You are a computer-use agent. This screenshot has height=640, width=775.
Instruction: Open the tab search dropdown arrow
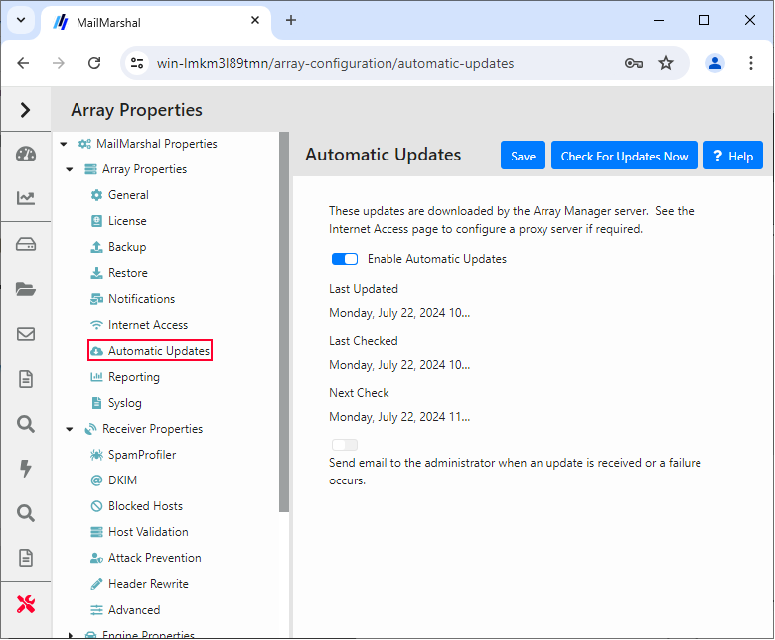tap(21, 20)
